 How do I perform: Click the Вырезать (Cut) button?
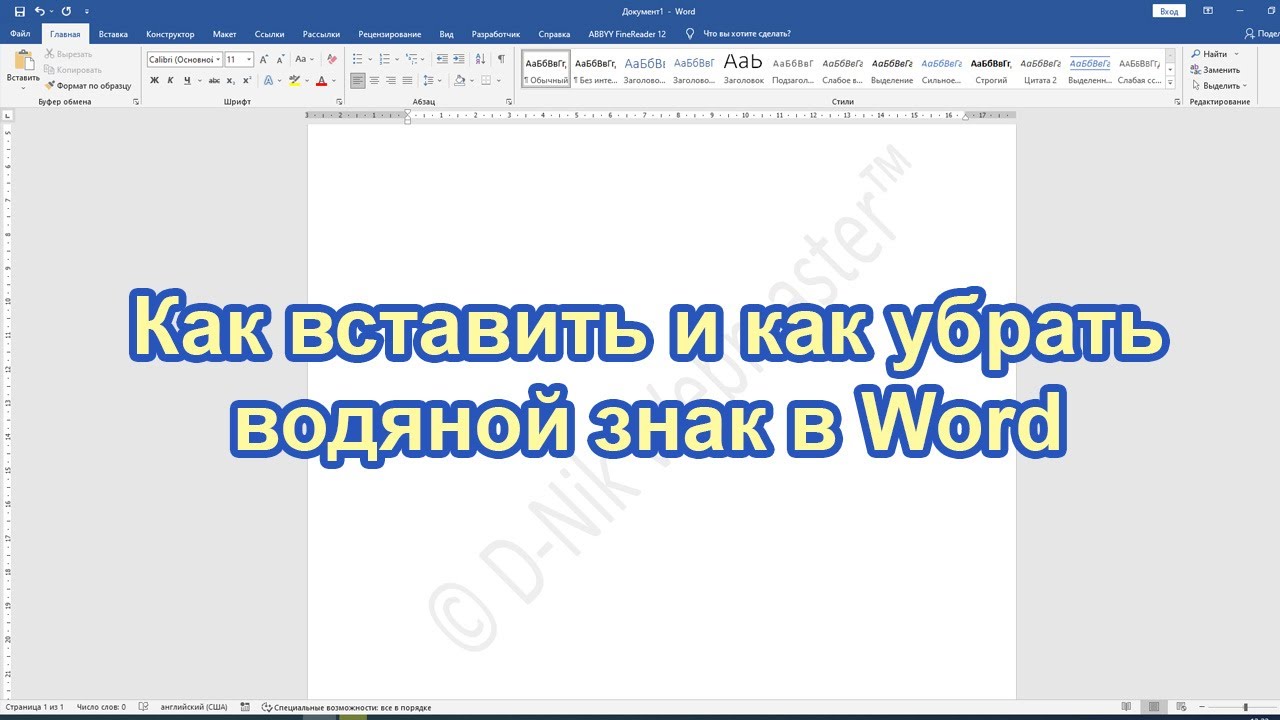pyautogui.click(x=68, y=54)
